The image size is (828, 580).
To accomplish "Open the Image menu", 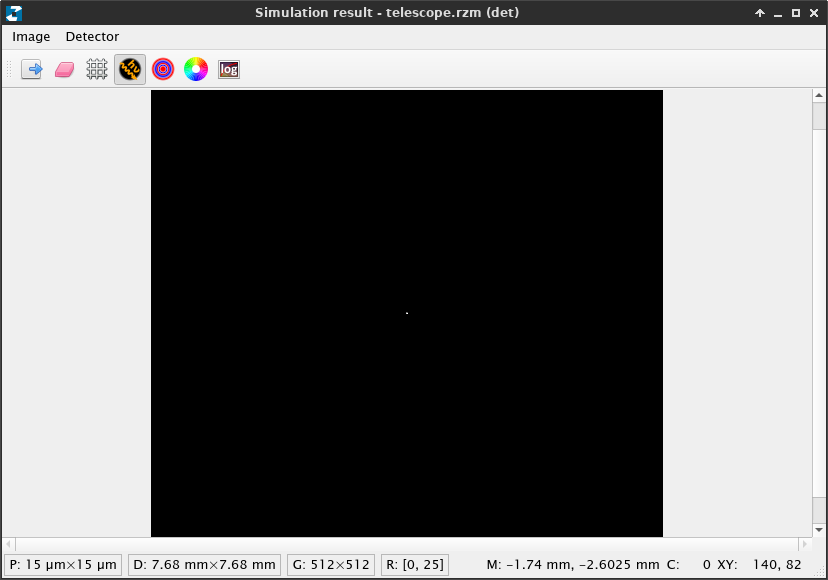I will (31, 36).
